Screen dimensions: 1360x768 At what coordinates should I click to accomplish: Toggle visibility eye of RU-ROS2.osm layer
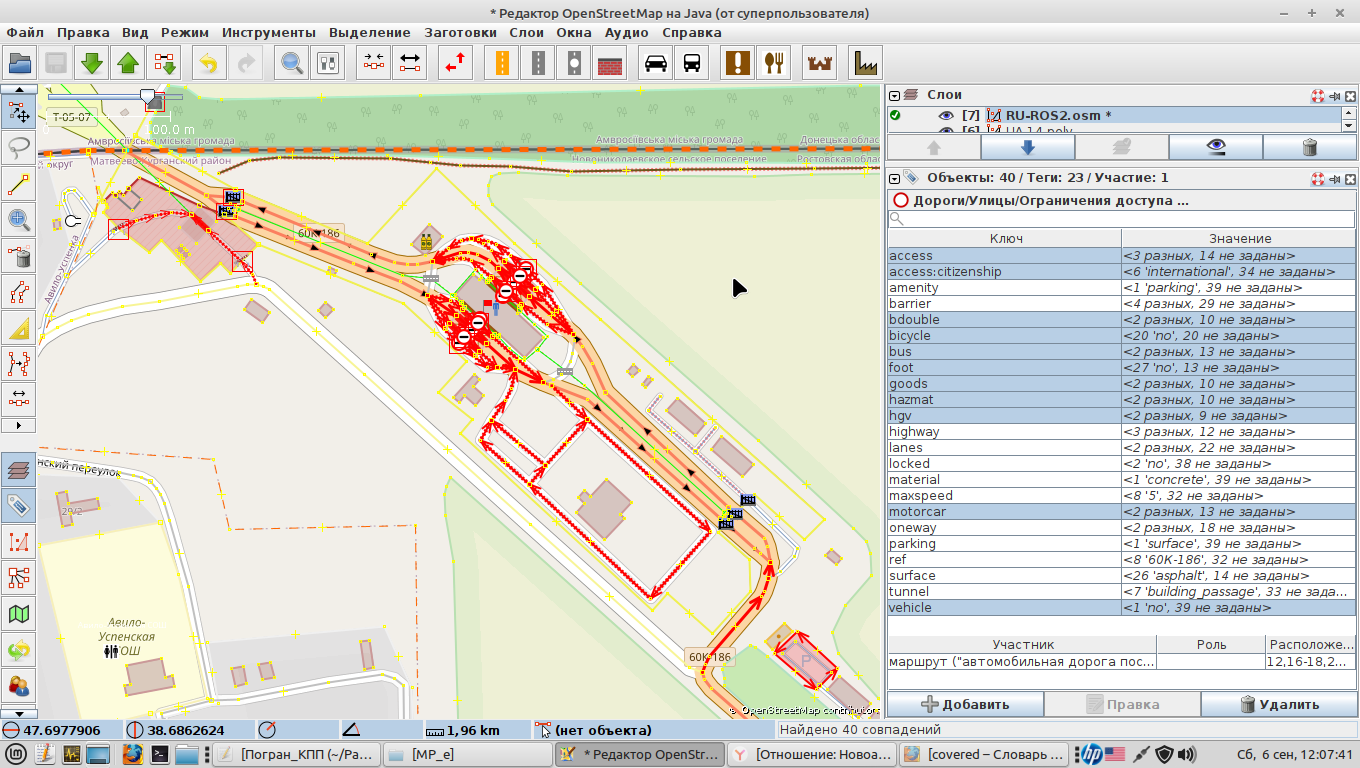click(x=945, y=116)
